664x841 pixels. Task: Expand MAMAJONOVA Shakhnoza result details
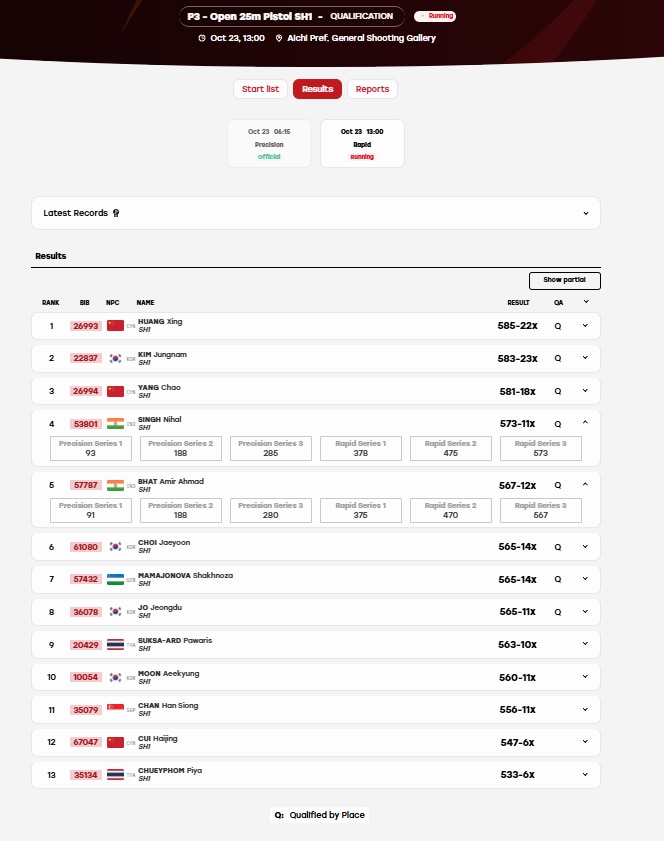585,579
